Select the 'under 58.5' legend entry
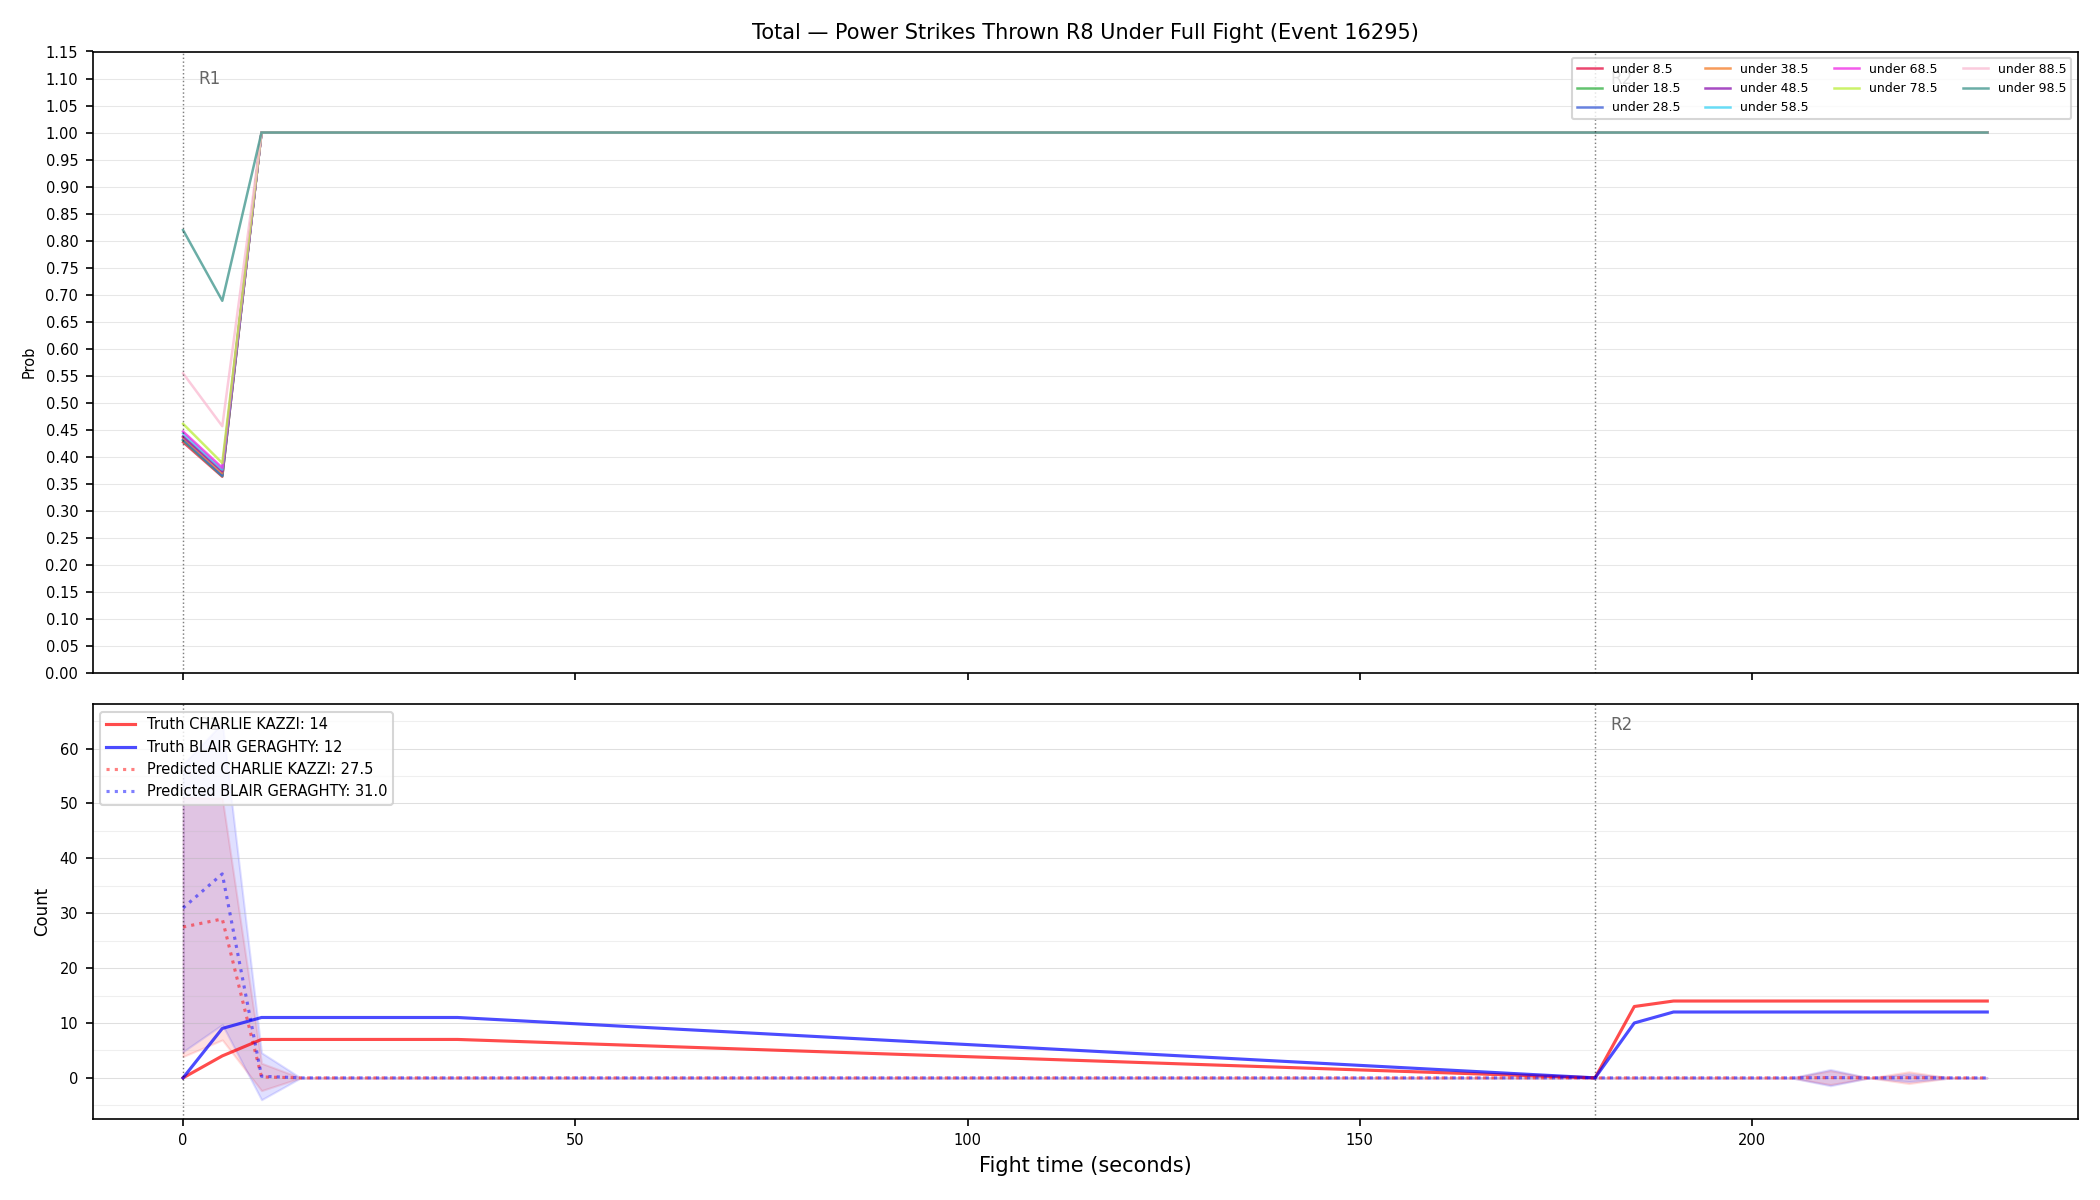The height and width of the screenshot is (1200, 2100). [1756, 107]
